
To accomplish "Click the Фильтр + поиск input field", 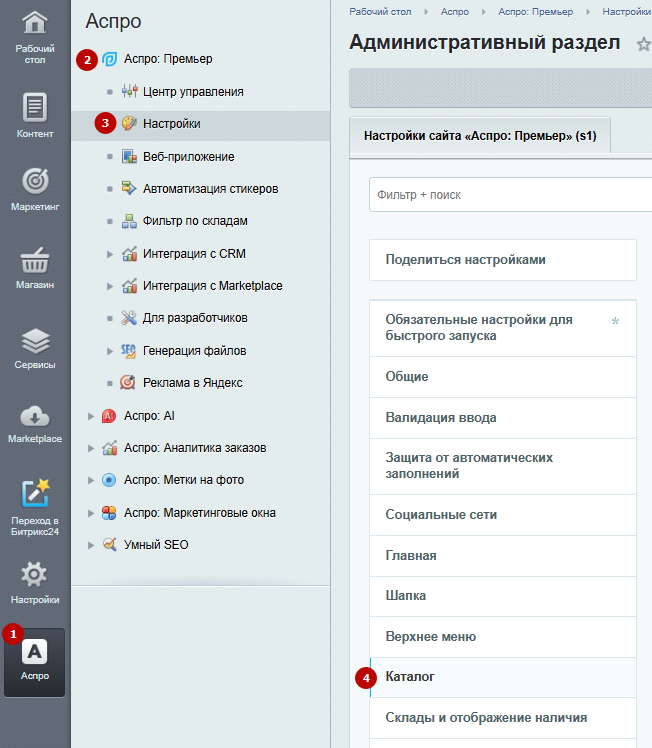I will coord(510,195).
